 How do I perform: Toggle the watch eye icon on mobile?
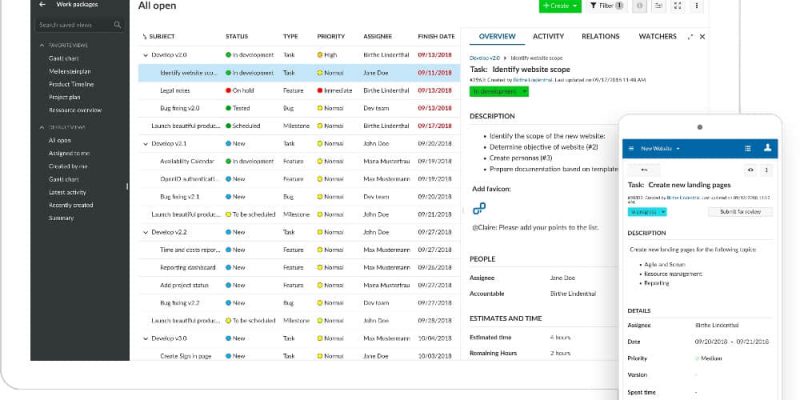750,170
